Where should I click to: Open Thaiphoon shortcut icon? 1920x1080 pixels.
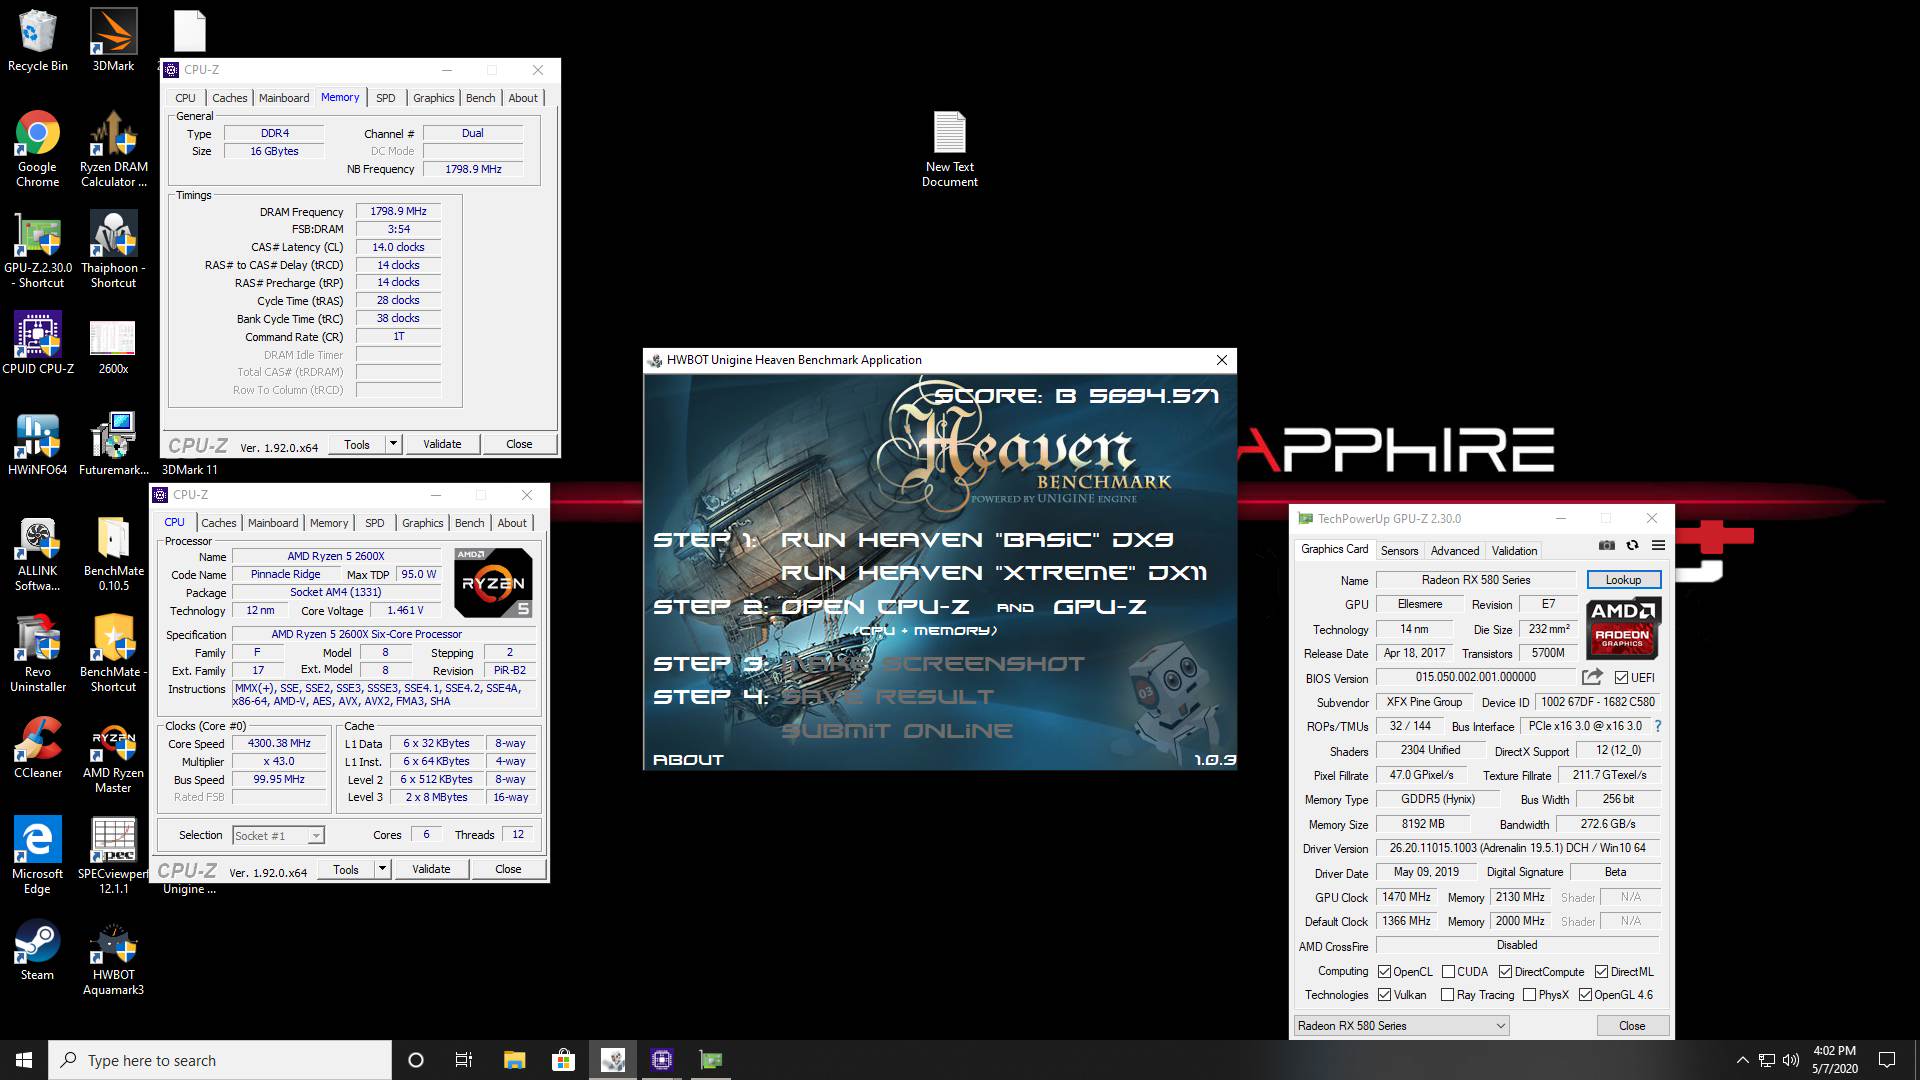(113, 250)
